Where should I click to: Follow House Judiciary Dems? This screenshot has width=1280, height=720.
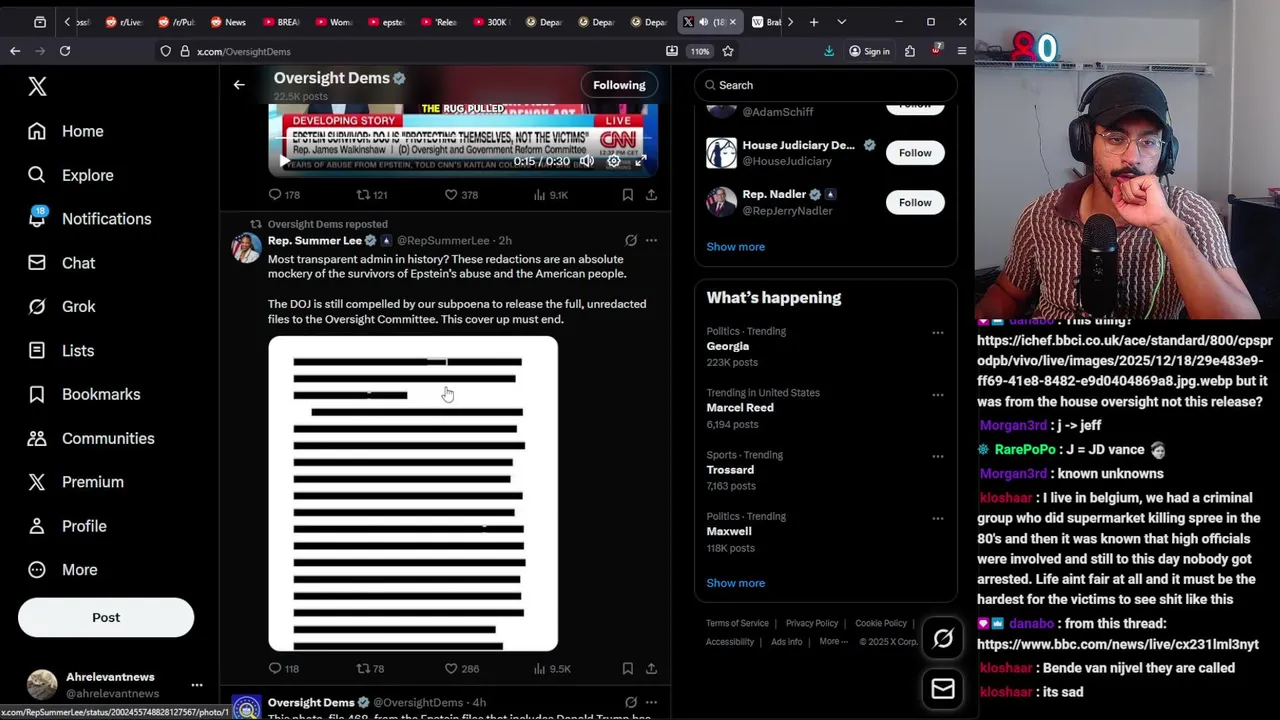coord(915,153)
